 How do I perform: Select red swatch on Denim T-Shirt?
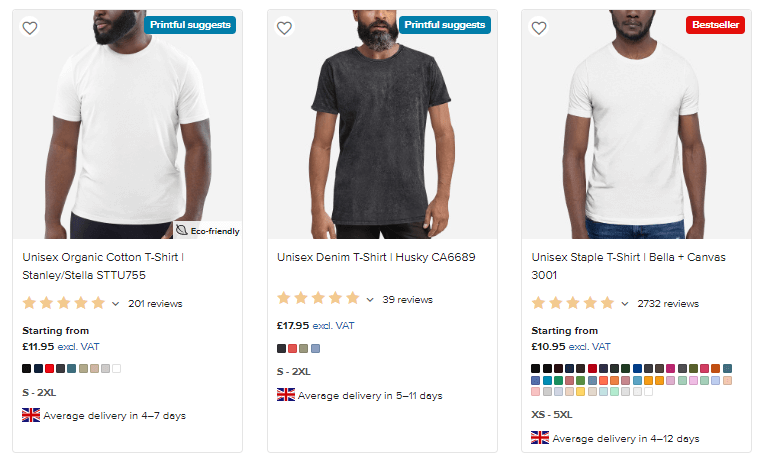click(x=293, y=349)
